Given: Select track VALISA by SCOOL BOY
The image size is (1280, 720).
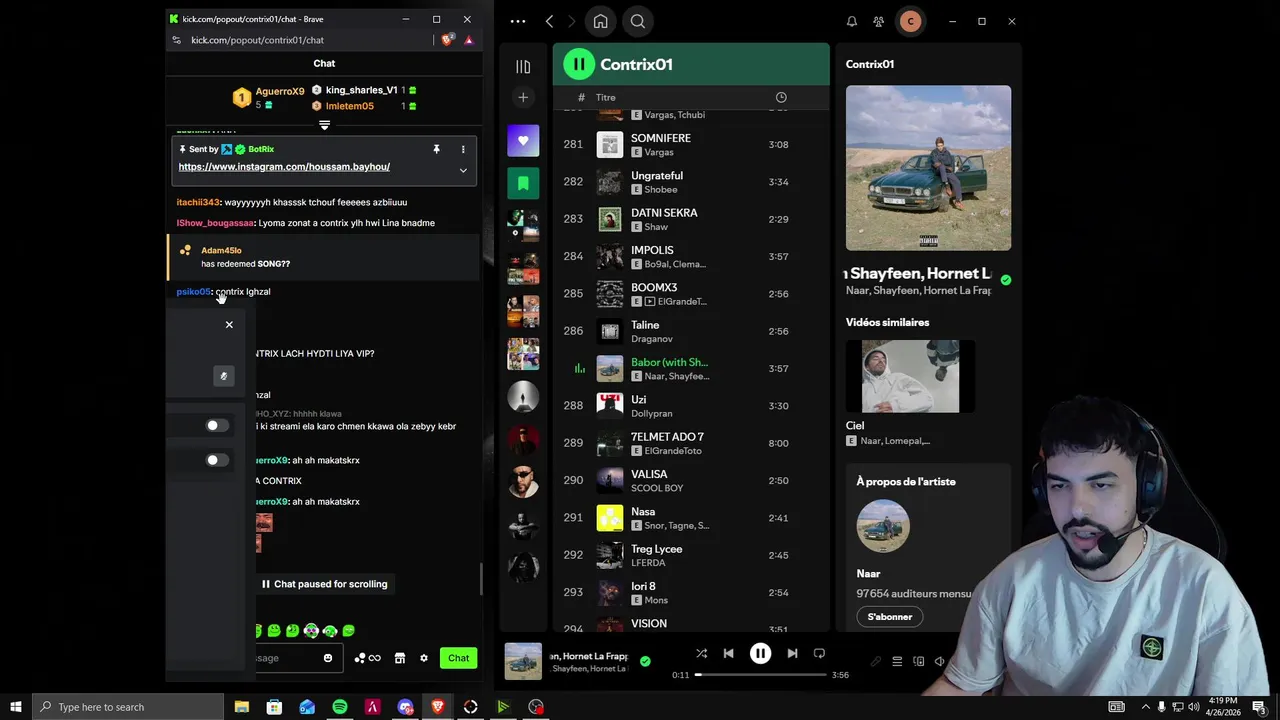Looking at the screenshot, I should point(691,481).
